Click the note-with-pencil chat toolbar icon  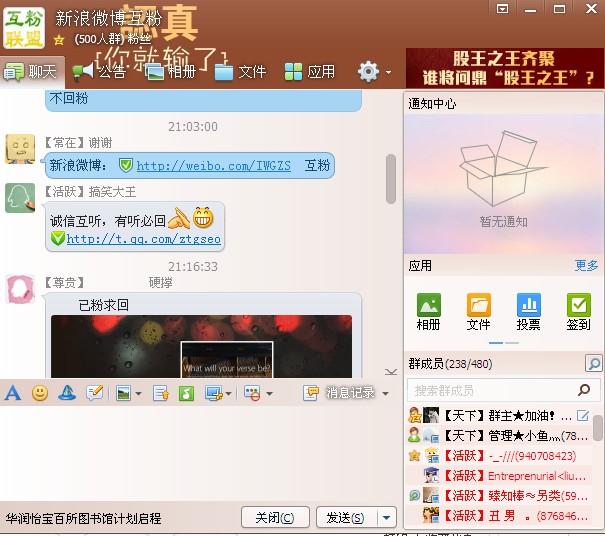tap(95, 393)
